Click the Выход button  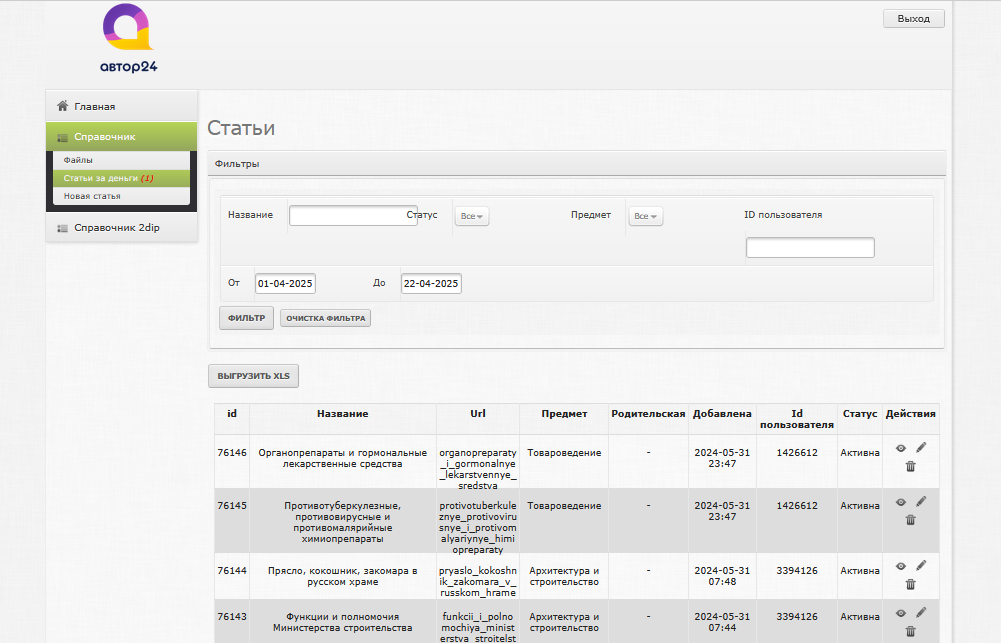tap(914, 19)
